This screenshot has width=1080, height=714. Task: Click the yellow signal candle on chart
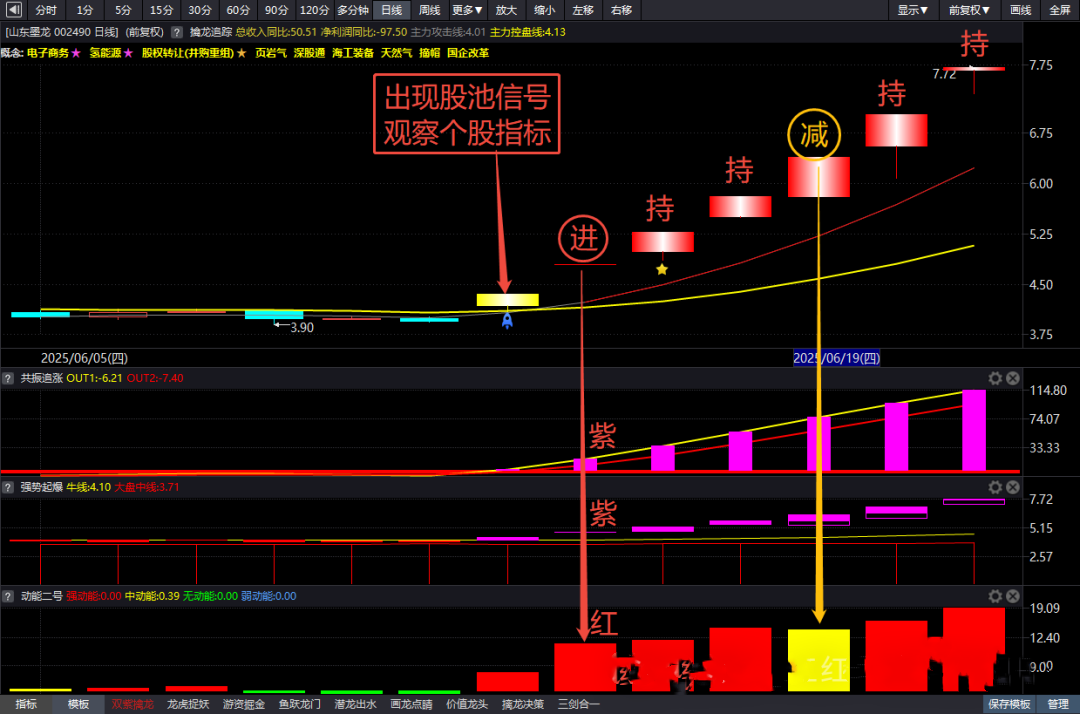coord(508,300)
